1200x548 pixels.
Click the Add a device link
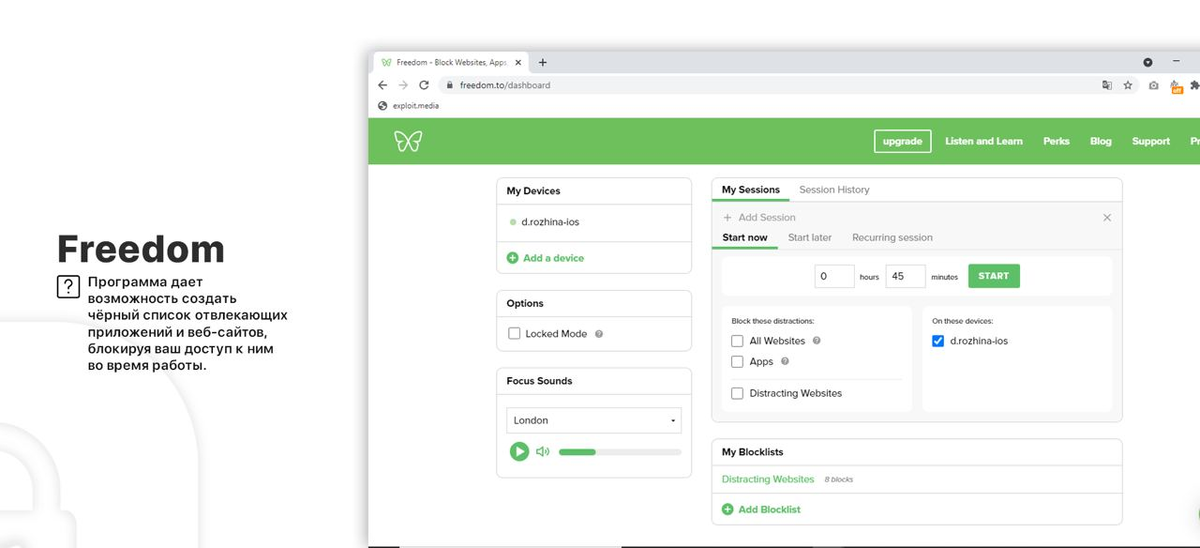[x=553, y=258]
